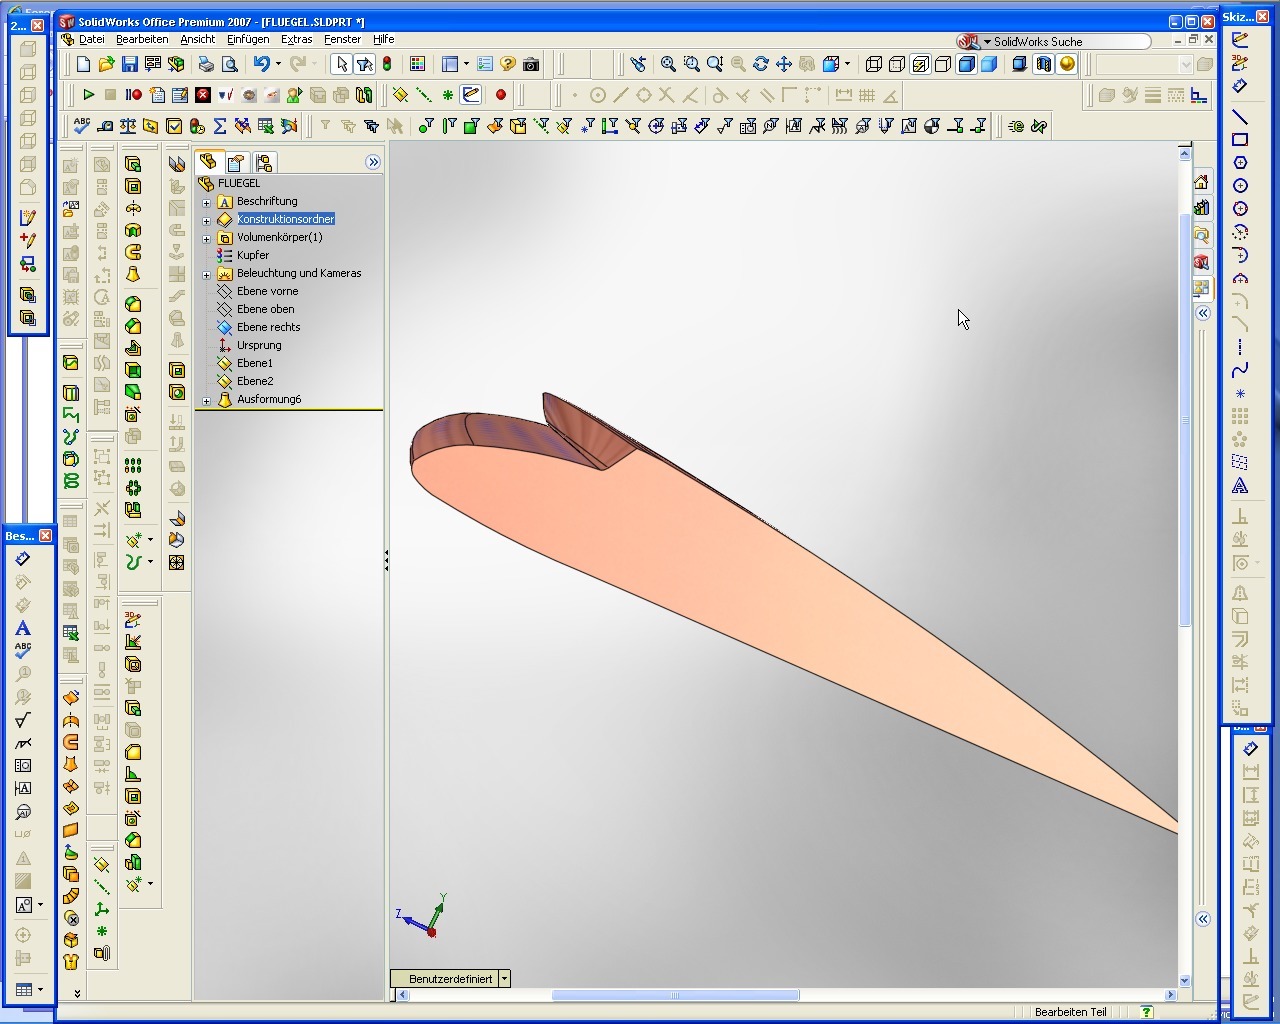Click the Edit Color palette icon

point(417,64)
